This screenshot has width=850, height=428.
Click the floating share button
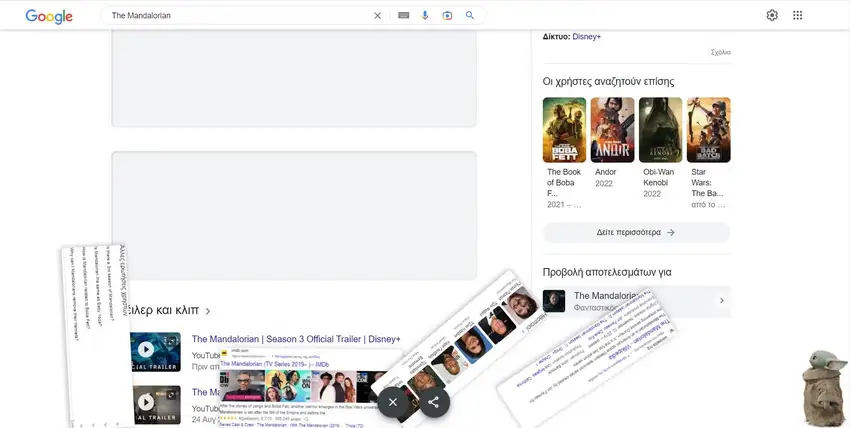(434, 402)
